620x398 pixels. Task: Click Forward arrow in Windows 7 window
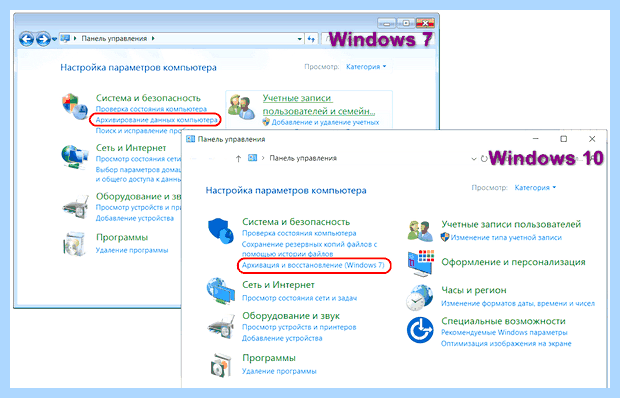click(43, 39)
